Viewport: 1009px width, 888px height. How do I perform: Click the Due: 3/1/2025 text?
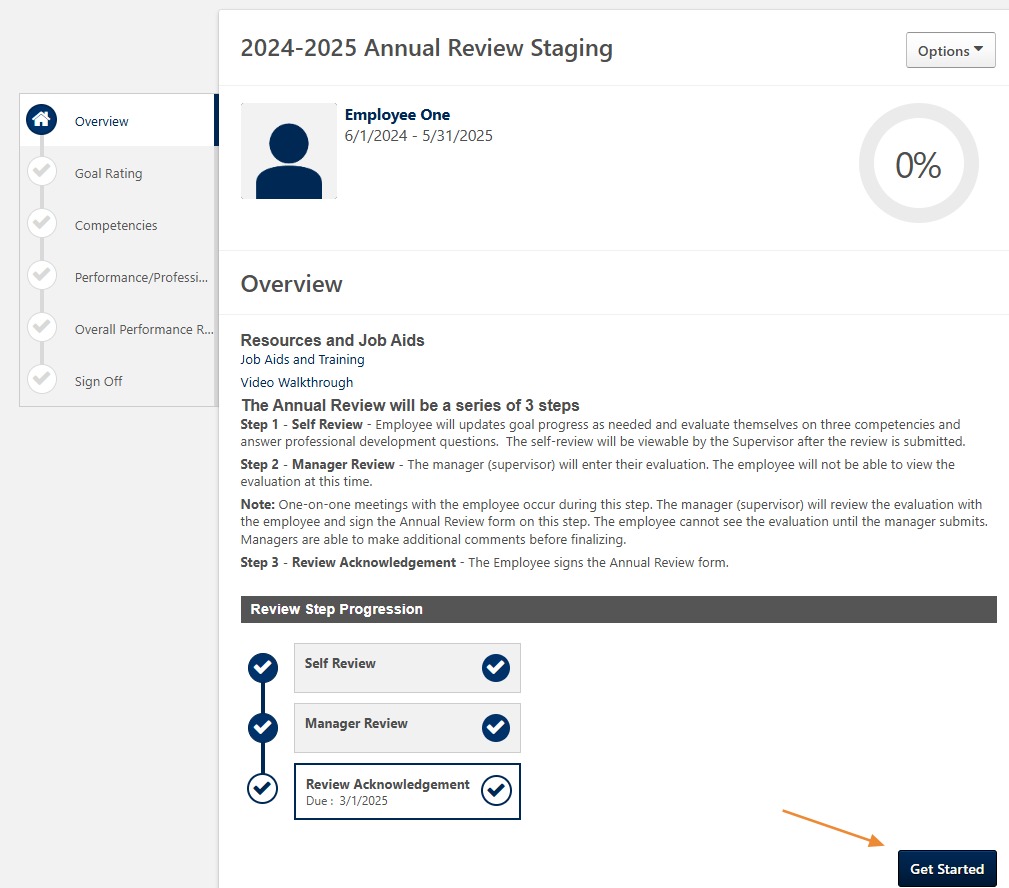click(346, 801)
